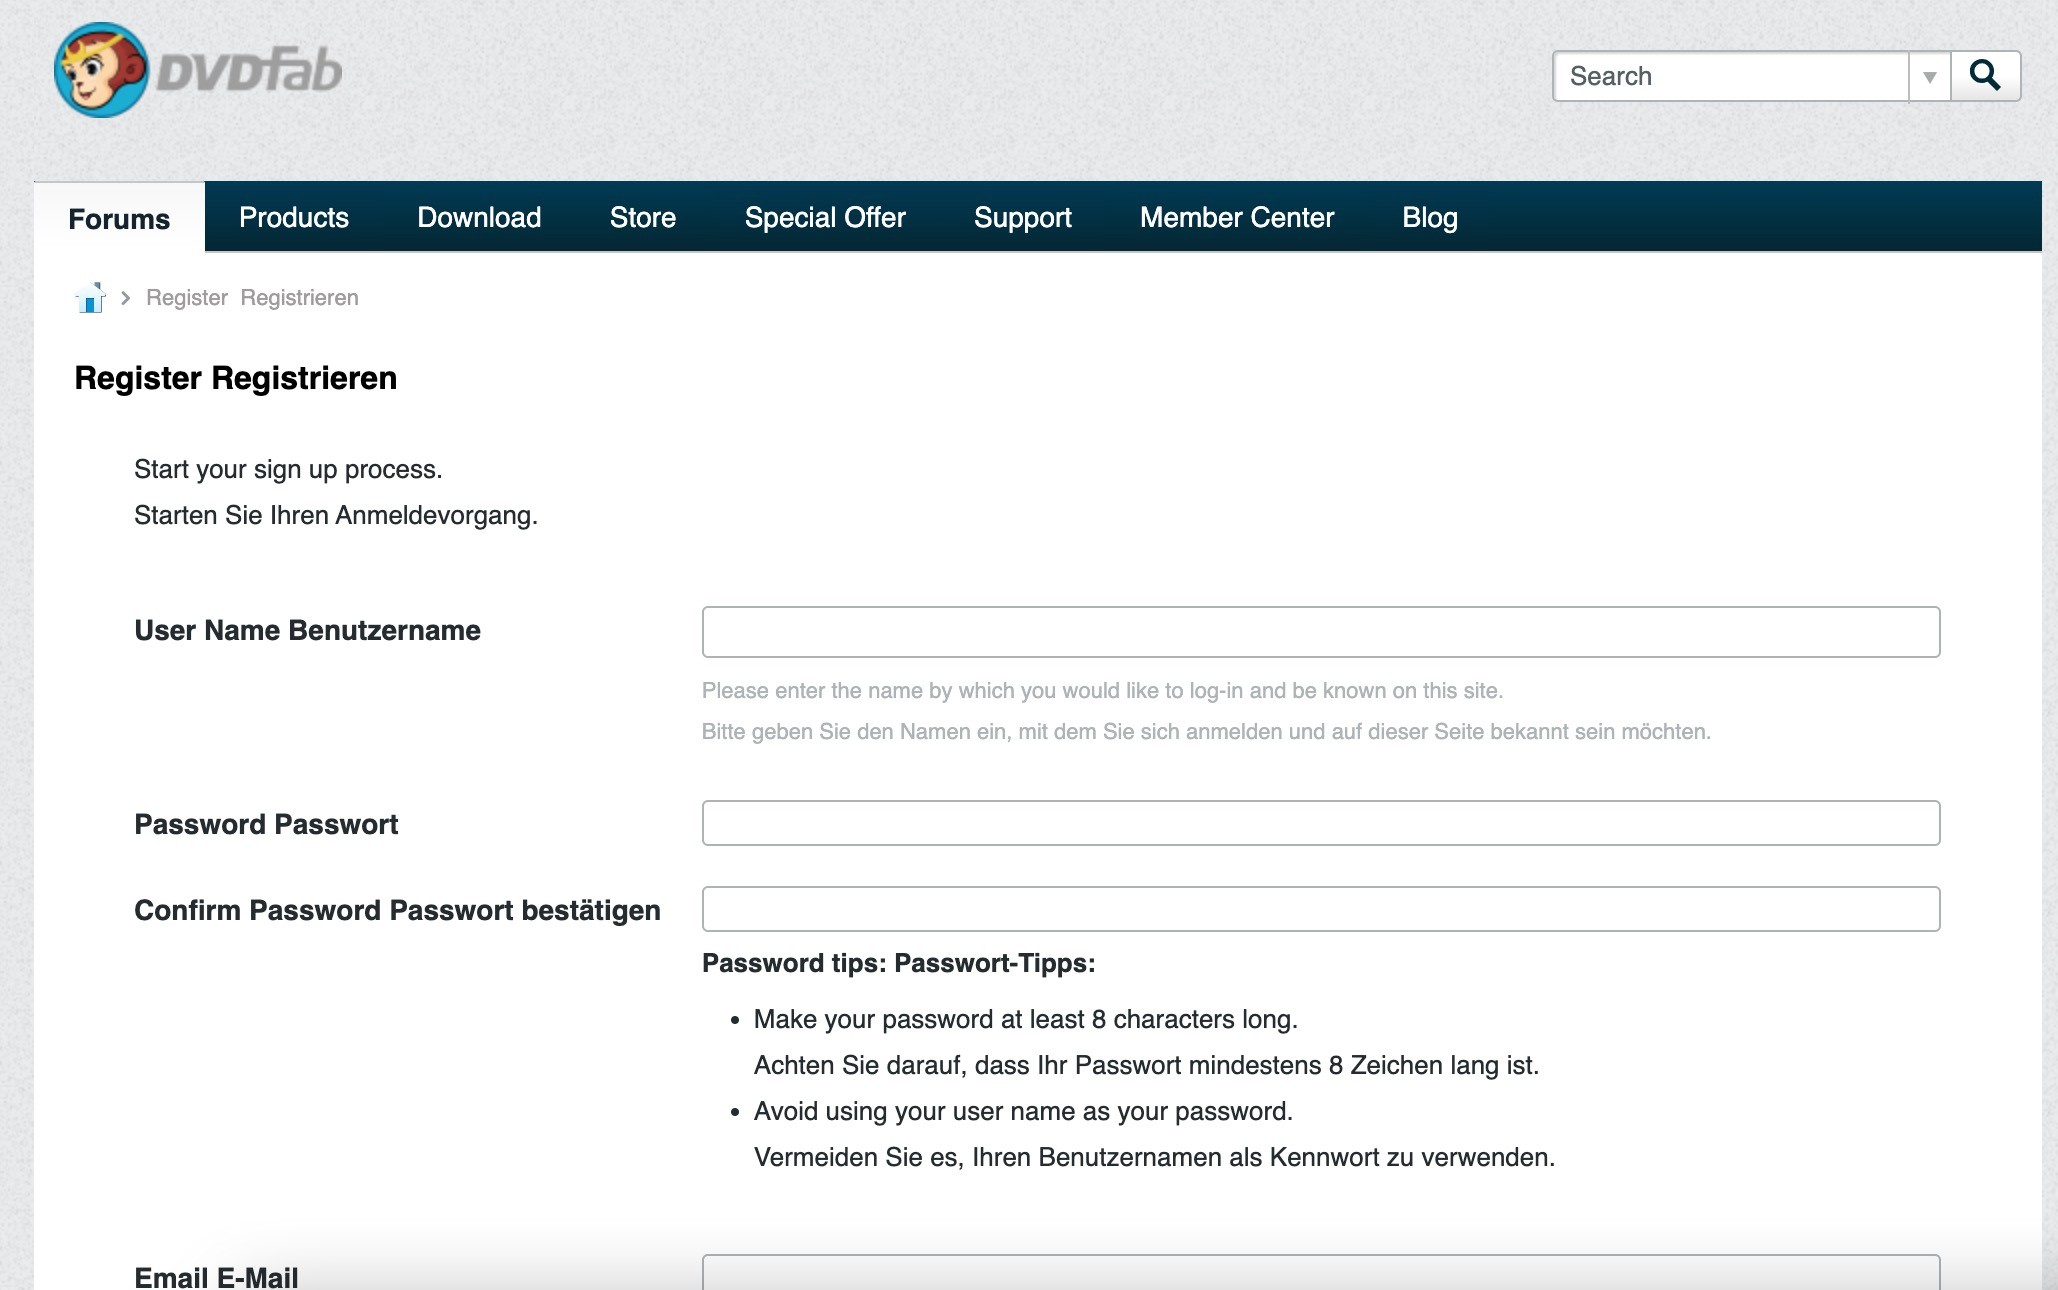
Task: Go to the Store menu item
Action: (643, 217)
